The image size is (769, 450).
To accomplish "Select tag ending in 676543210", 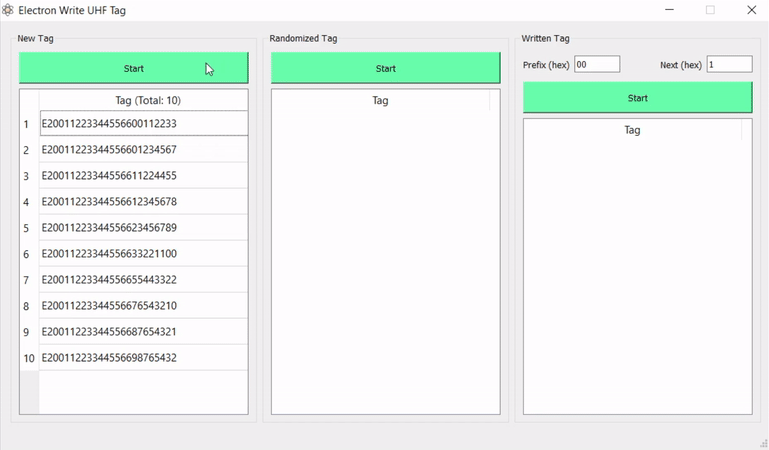I will (143, 306).
